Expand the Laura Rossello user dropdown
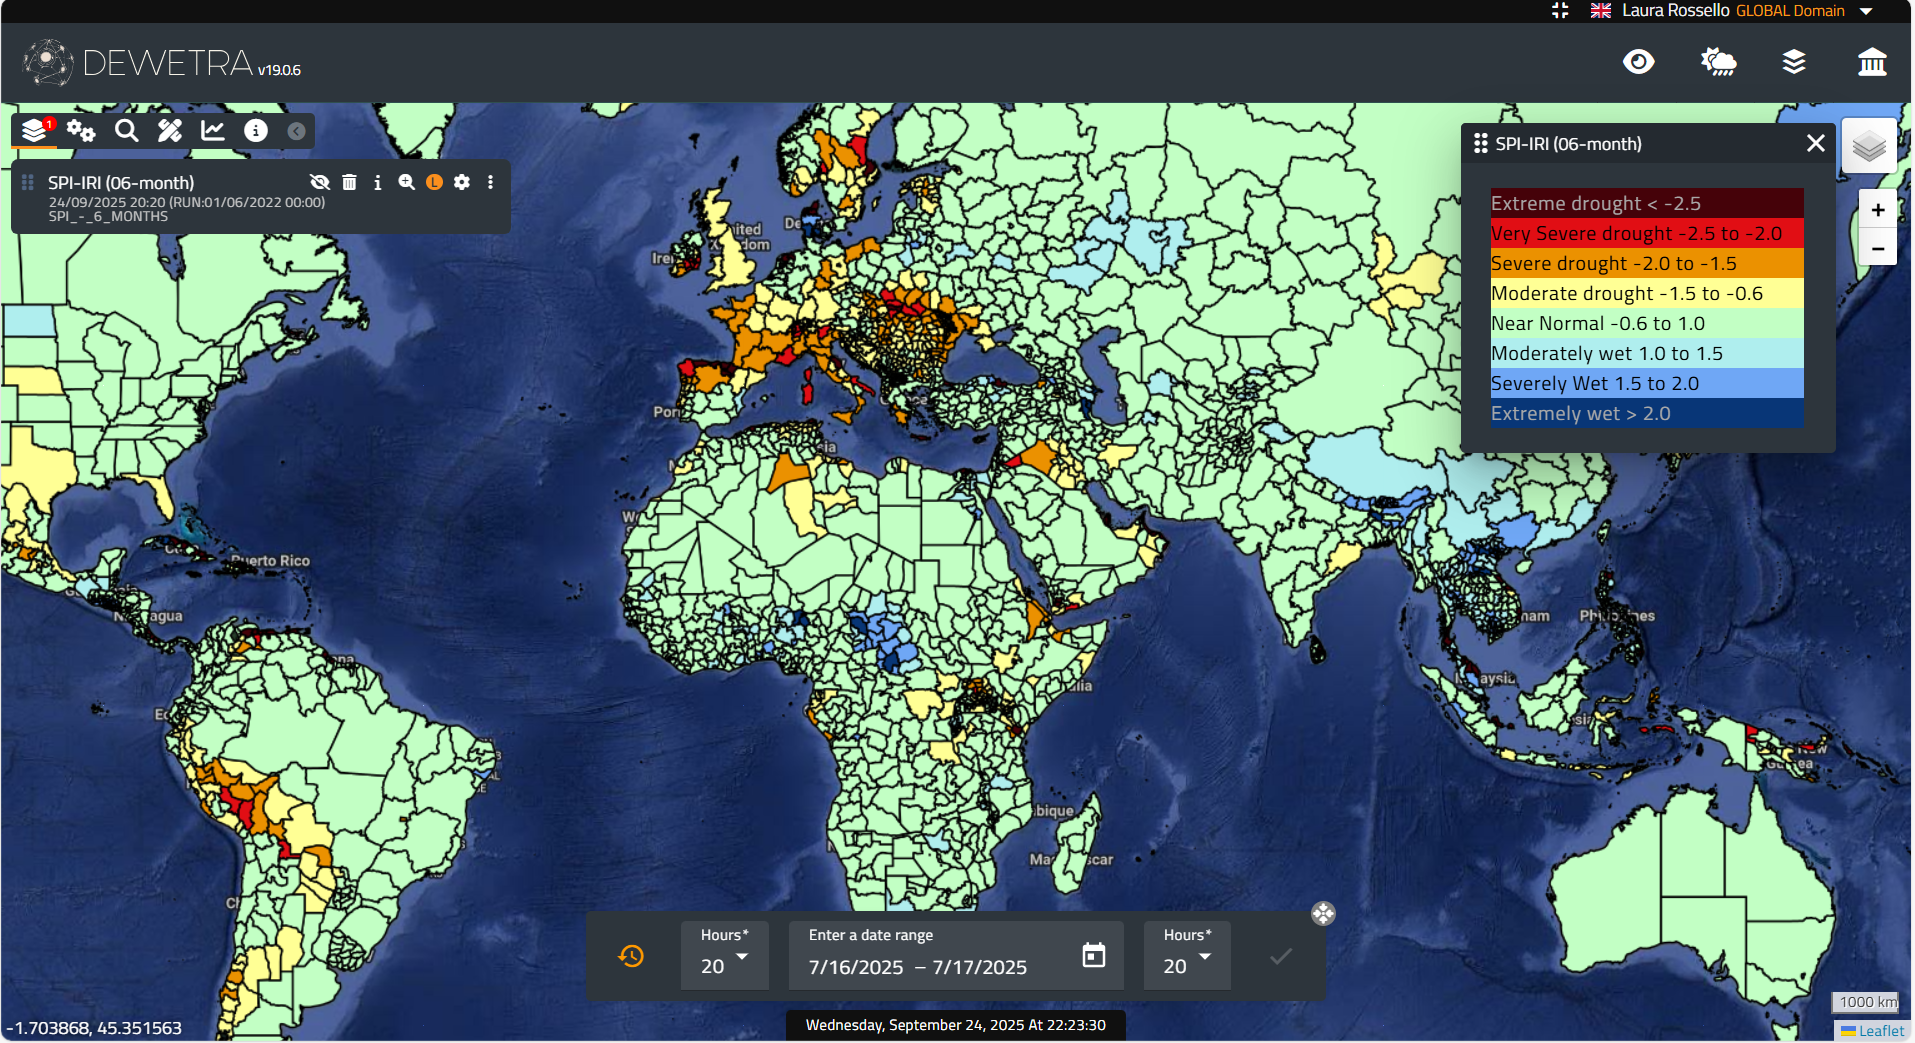 (x=1866, y=11)
